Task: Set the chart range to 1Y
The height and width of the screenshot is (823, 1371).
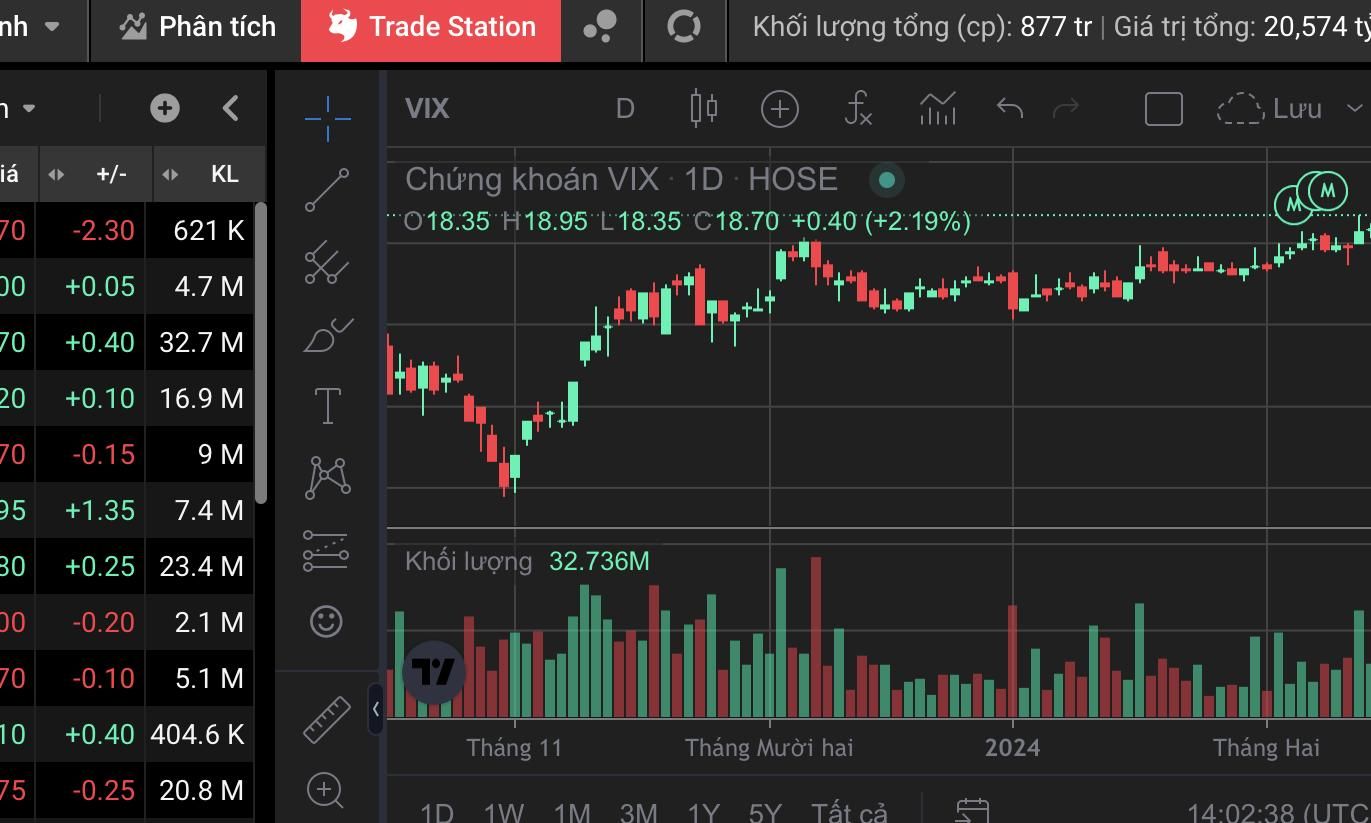Action: click(x=704, y=812)
